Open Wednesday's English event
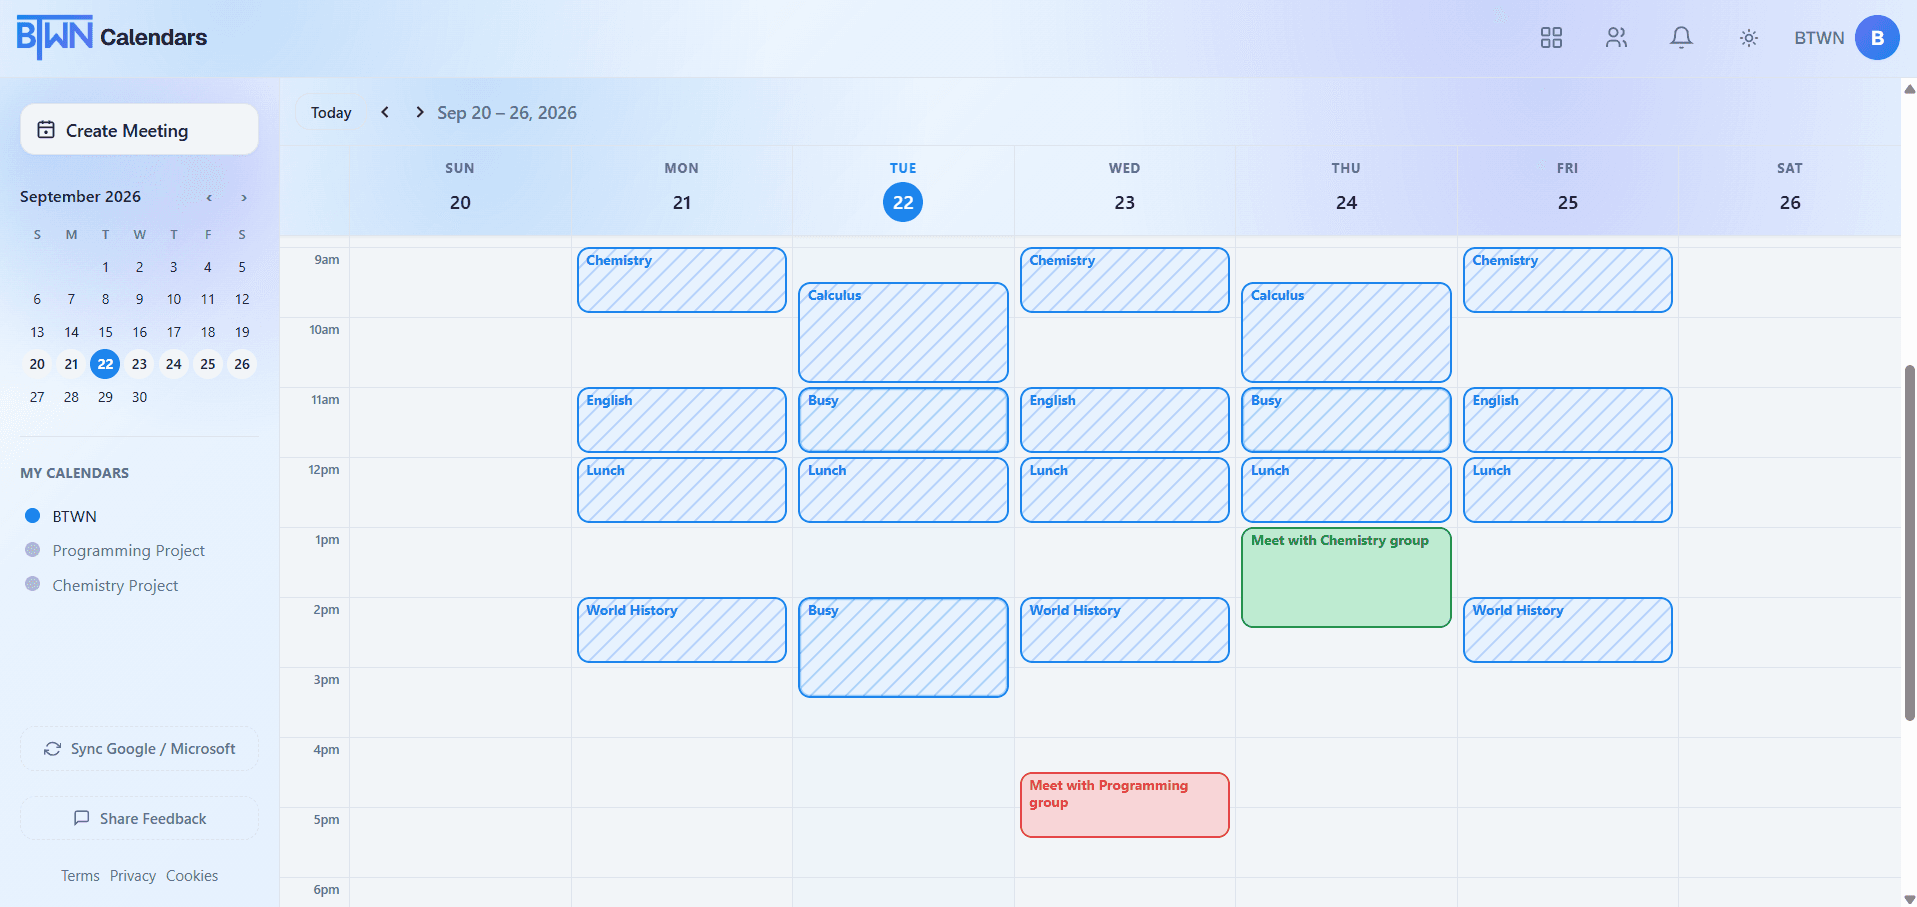 tap(1125, 420)
